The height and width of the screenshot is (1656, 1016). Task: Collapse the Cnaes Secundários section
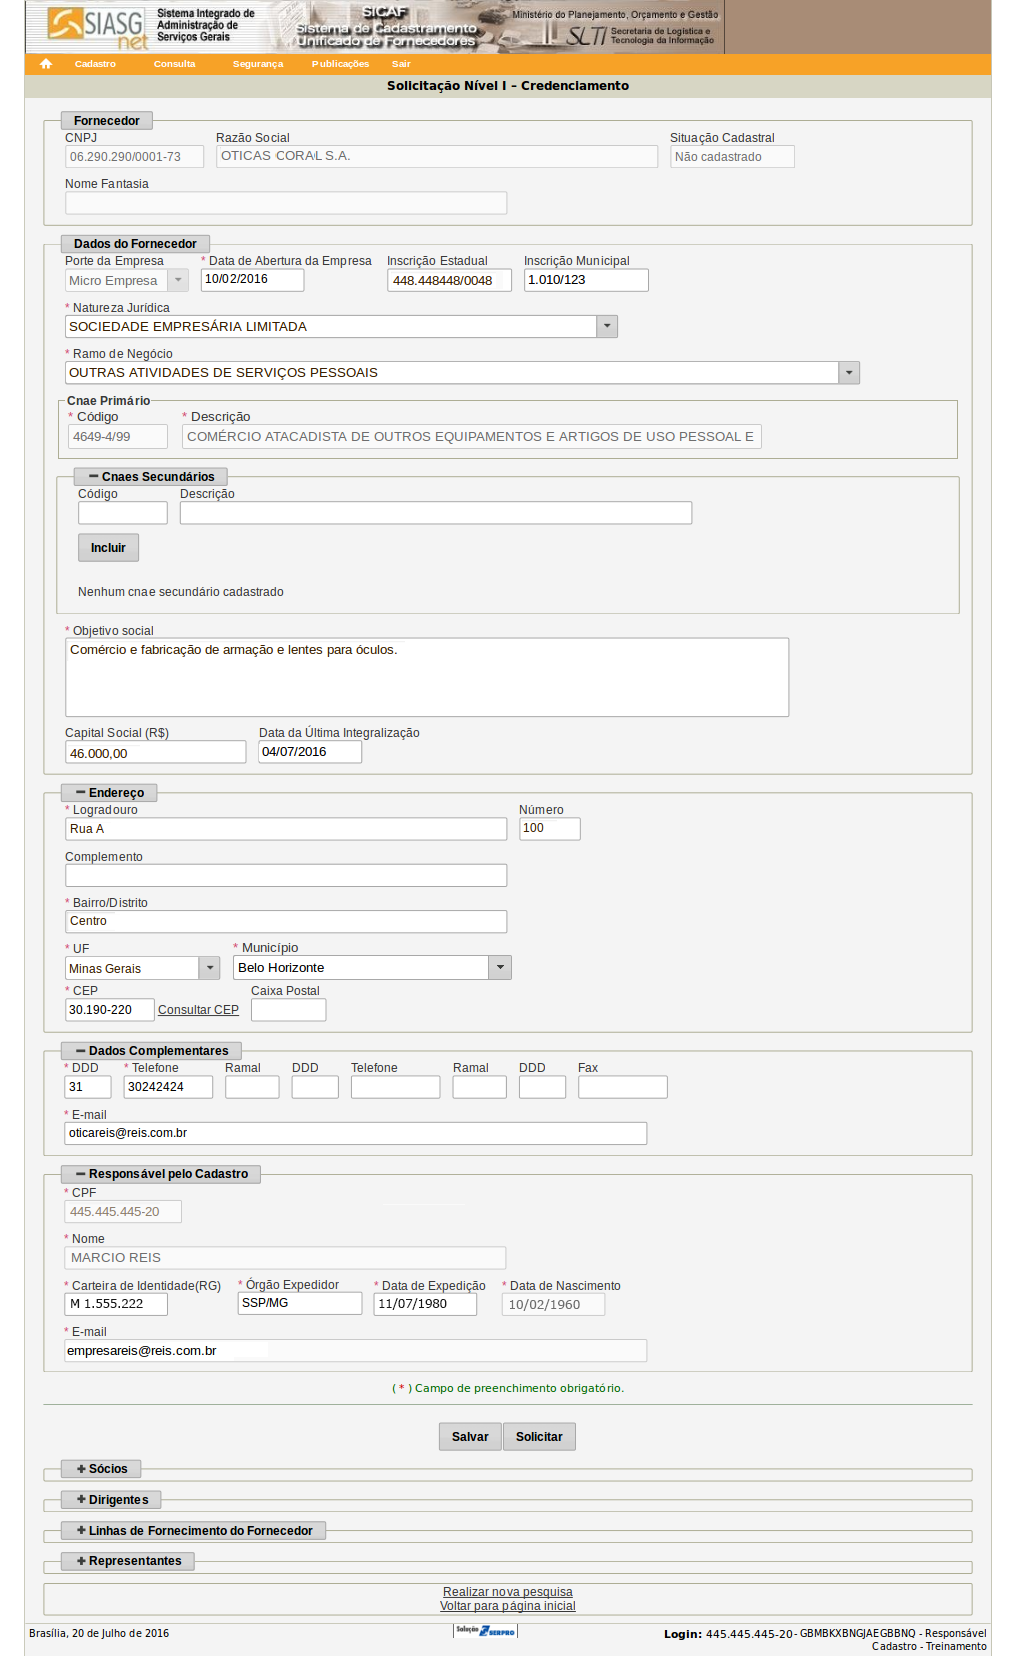[151, 477]
